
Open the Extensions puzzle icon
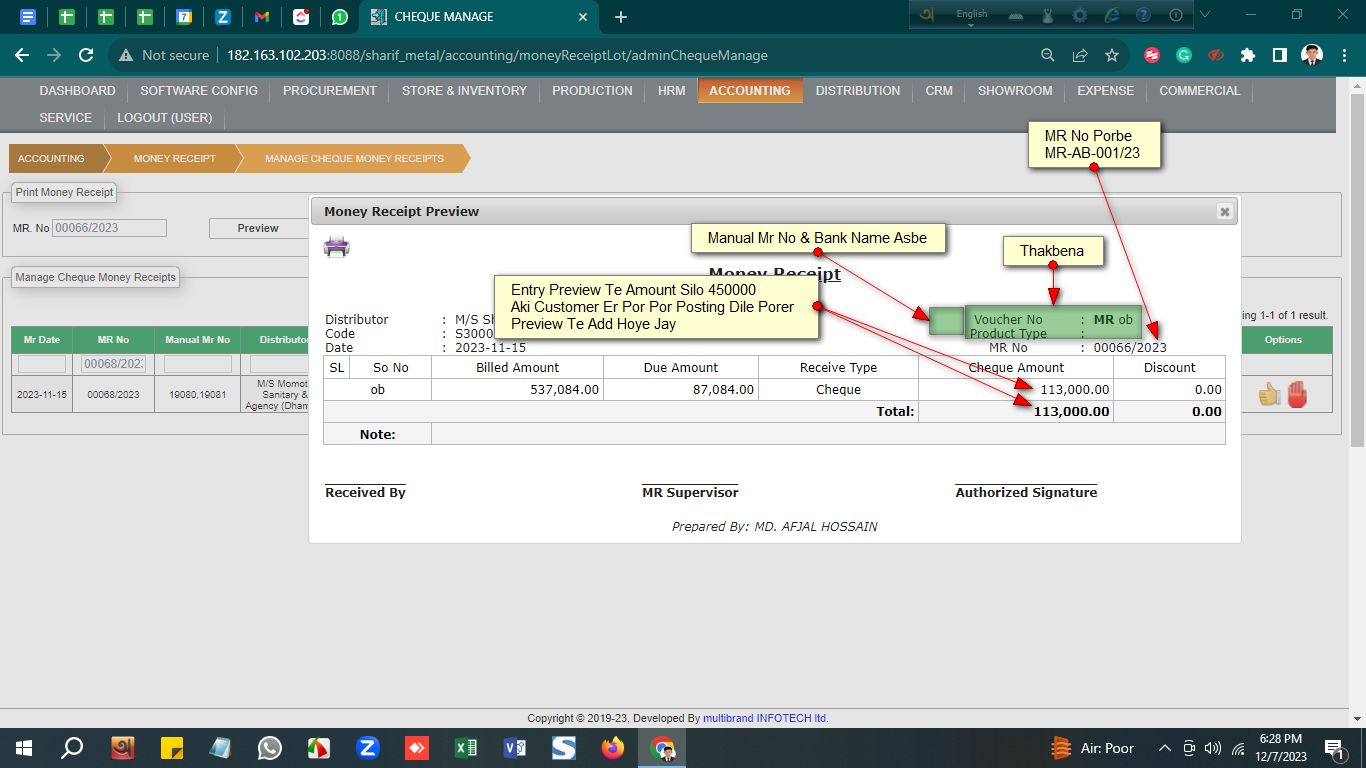1248,56
